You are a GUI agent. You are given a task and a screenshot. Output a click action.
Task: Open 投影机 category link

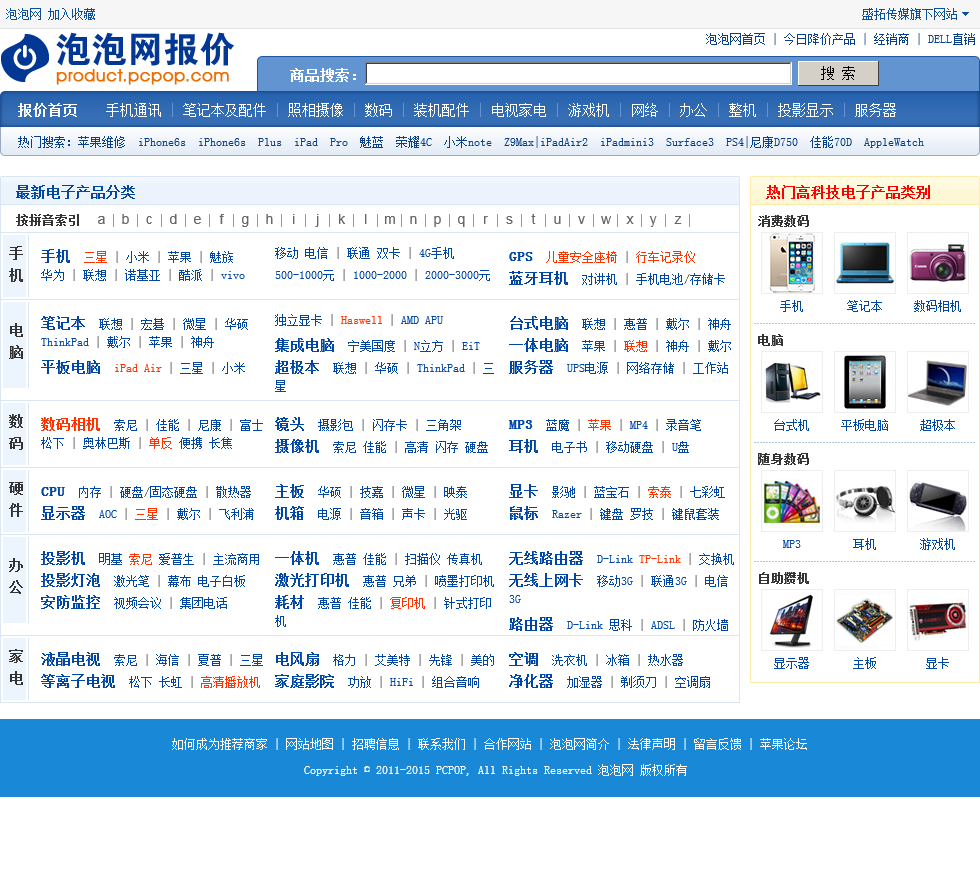(x=63, y=558)
